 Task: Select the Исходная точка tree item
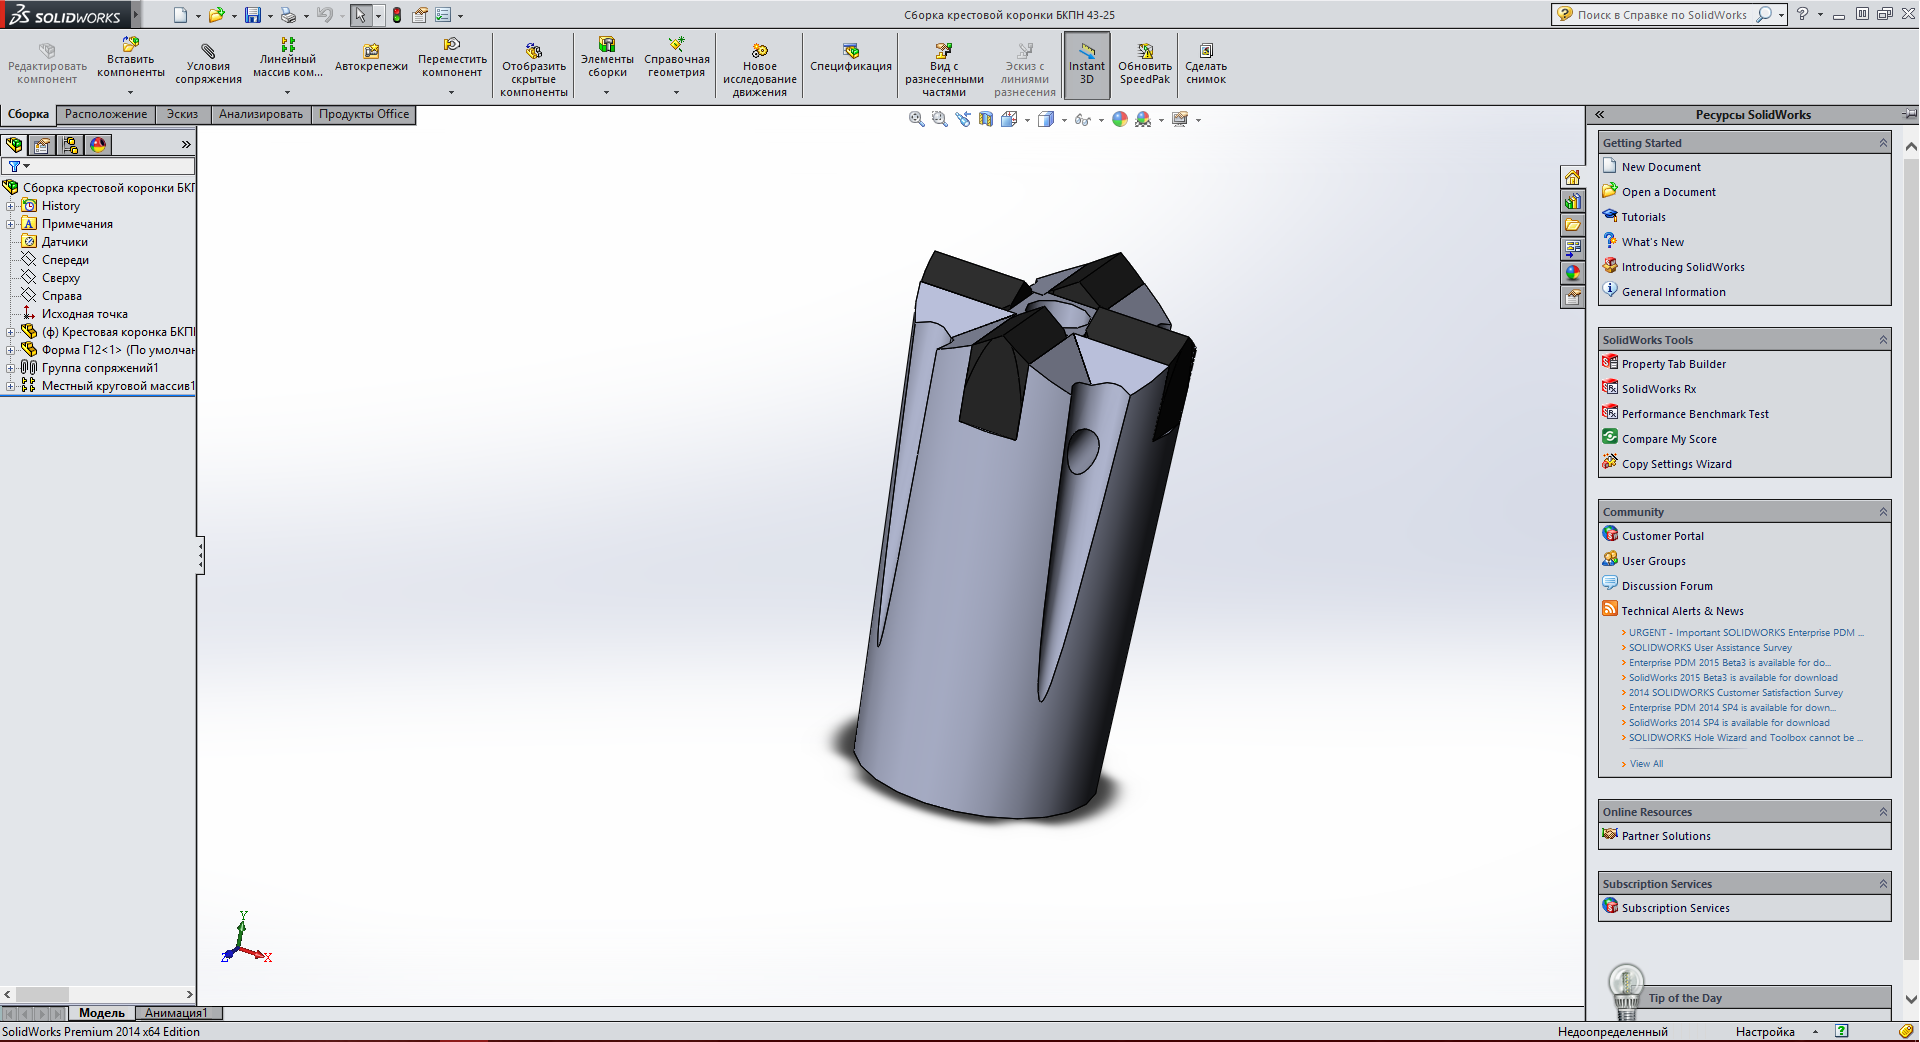(x=84, y=314)
